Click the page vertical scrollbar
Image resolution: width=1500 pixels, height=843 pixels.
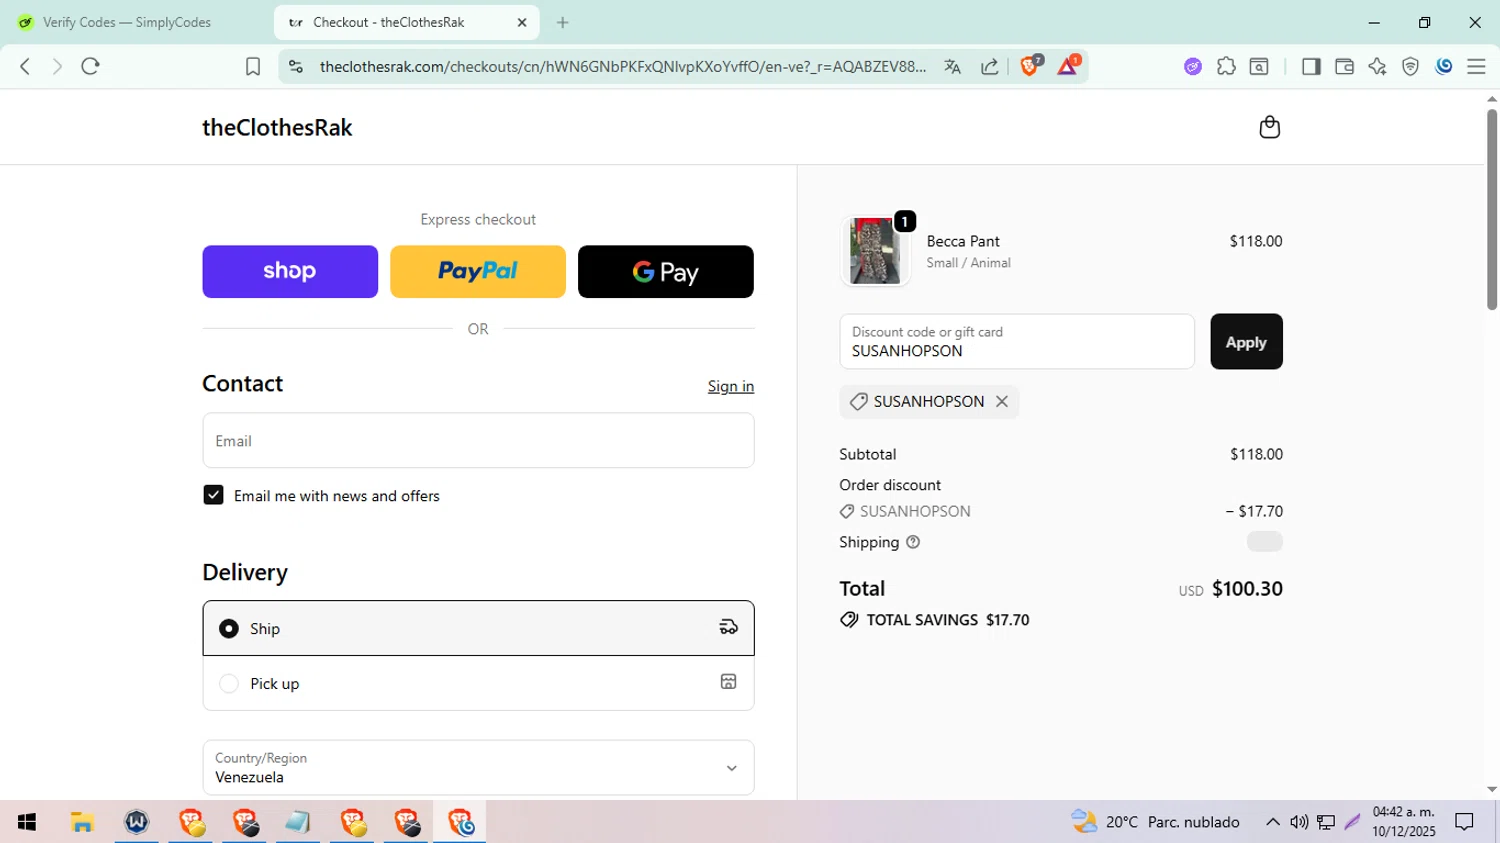[x=1492, y=210]
